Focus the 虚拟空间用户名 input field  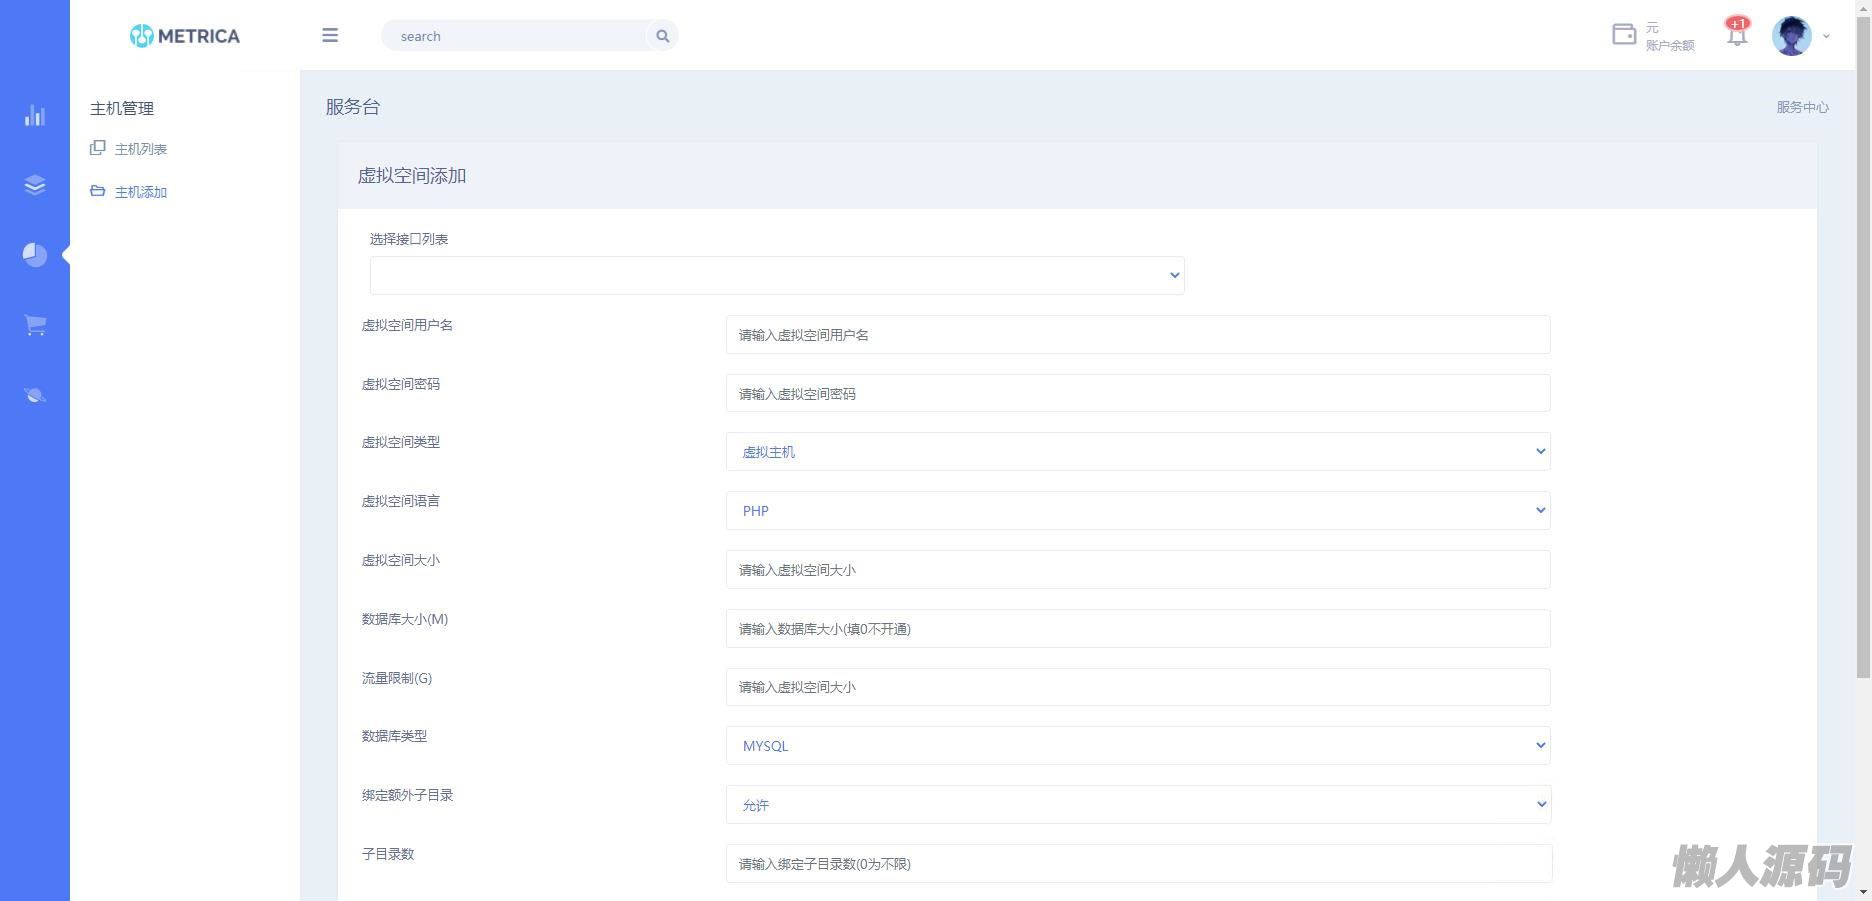tap(1137, 335)
